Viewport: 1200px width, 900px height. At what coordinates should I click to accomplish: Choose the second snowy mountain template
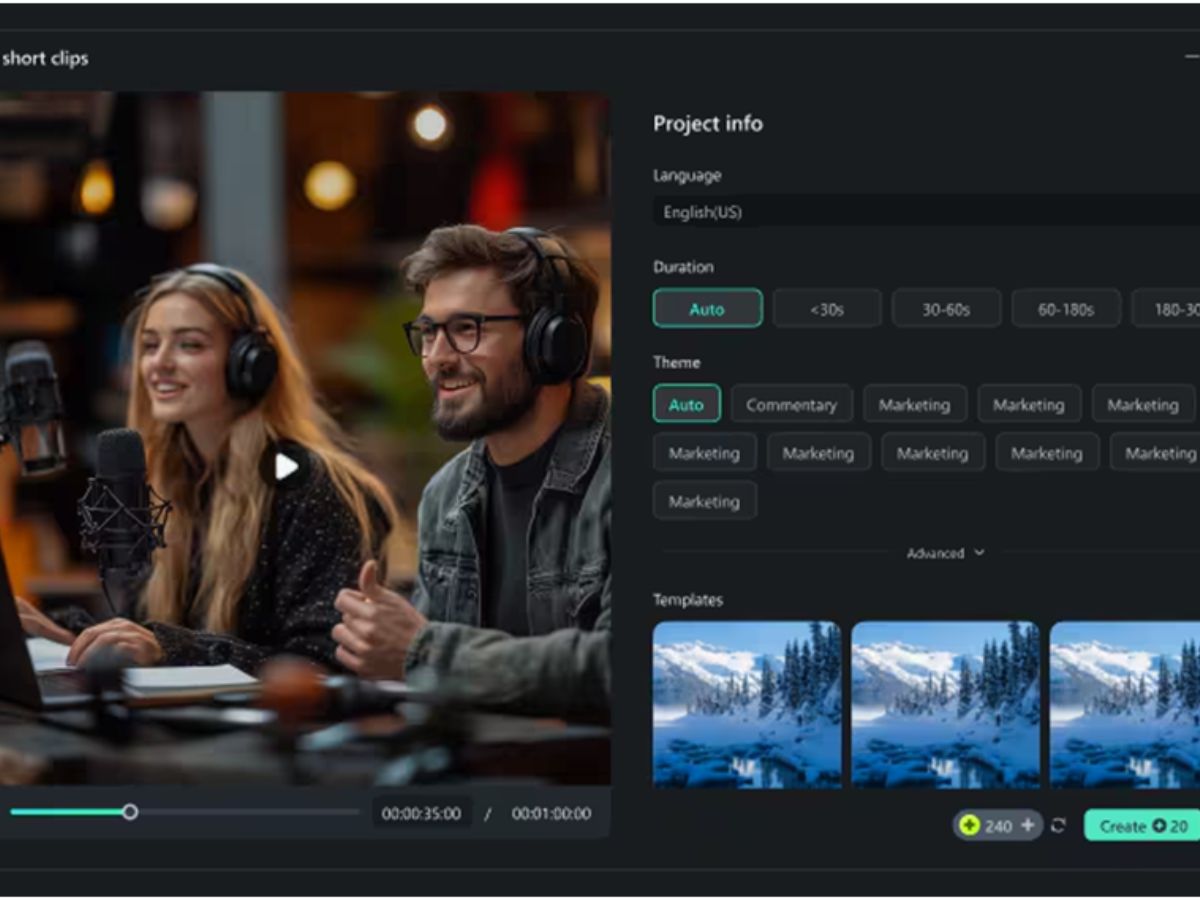[x=945, y=704]
